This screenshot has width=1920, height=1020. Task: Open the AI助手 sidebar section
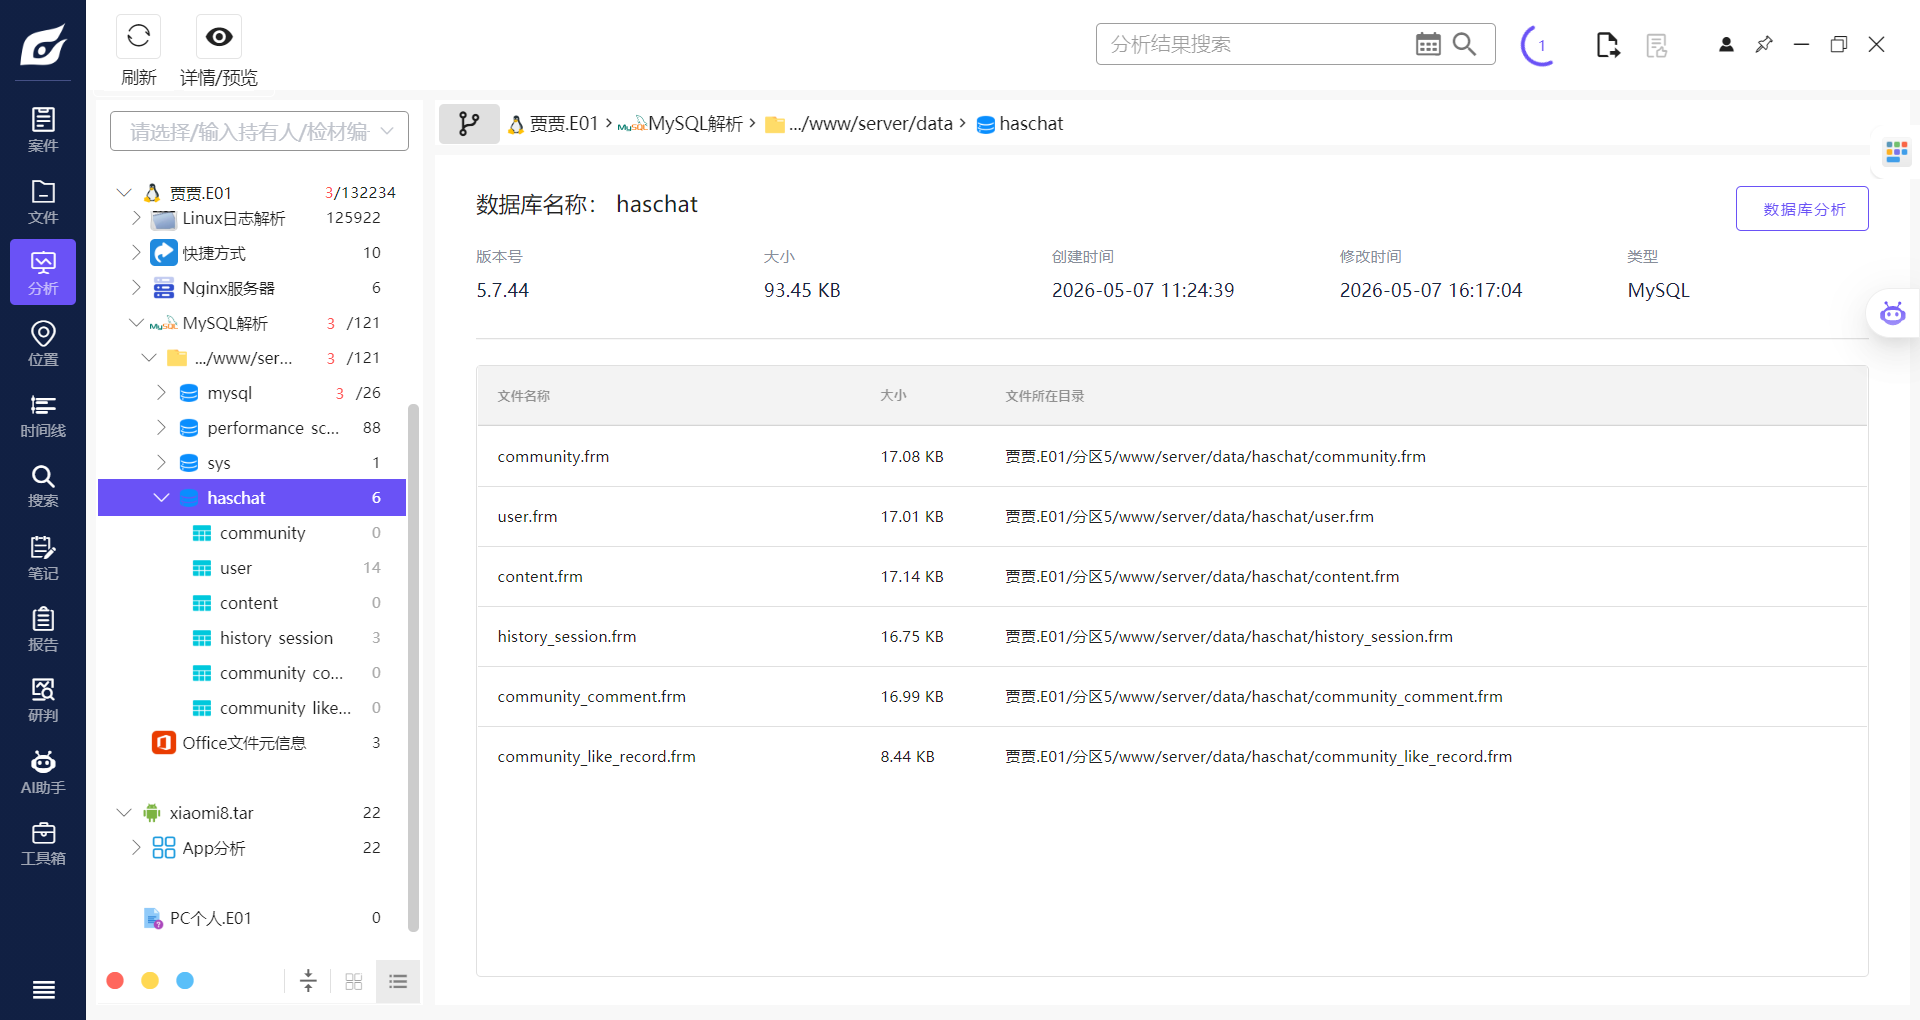pyautogui.click(x=43, y=772)
